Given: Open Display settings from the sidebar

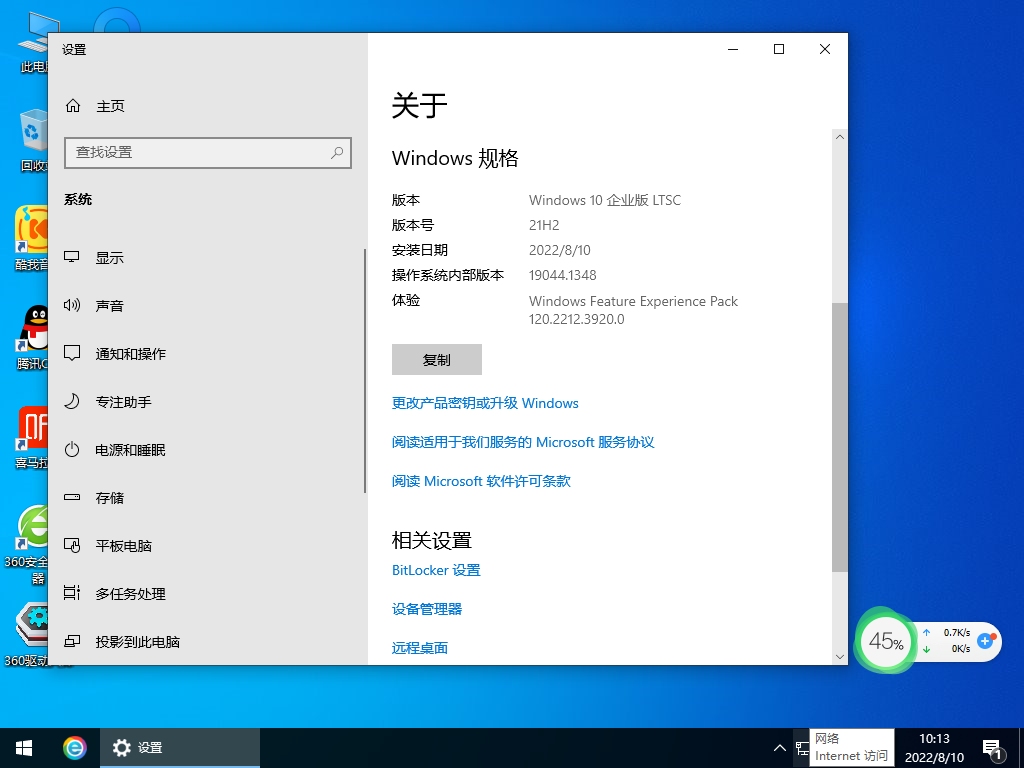Looking at the screenshot, I should point(110,258).
